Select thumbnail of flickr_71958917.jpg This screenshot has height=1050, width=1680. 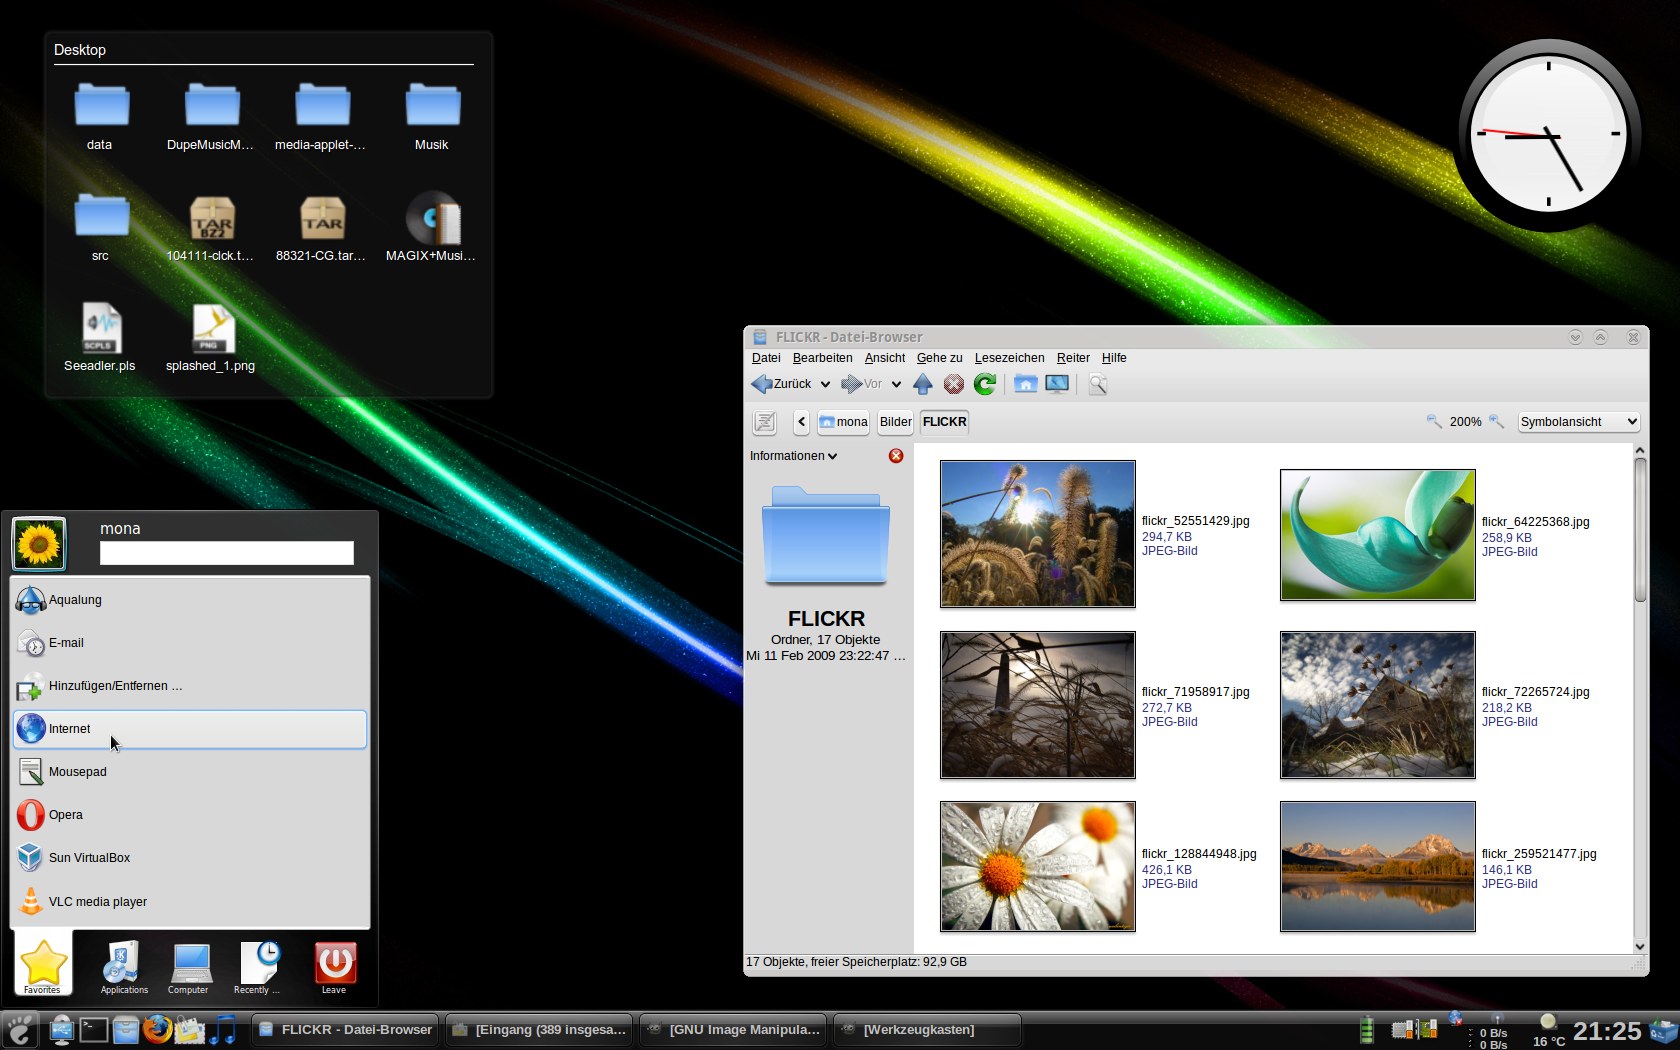coord(1038,705)
